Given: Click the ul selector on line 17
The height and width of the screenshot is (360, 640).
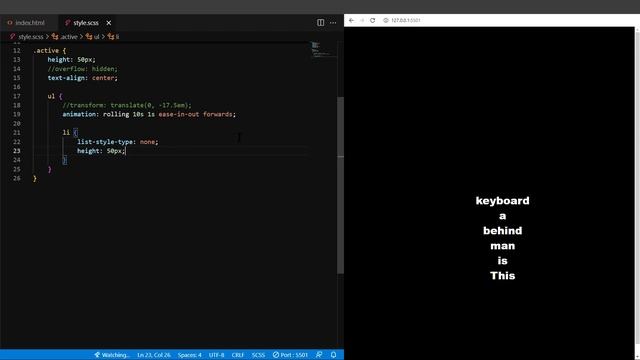Looking at the screenshot, I should 51,96.
